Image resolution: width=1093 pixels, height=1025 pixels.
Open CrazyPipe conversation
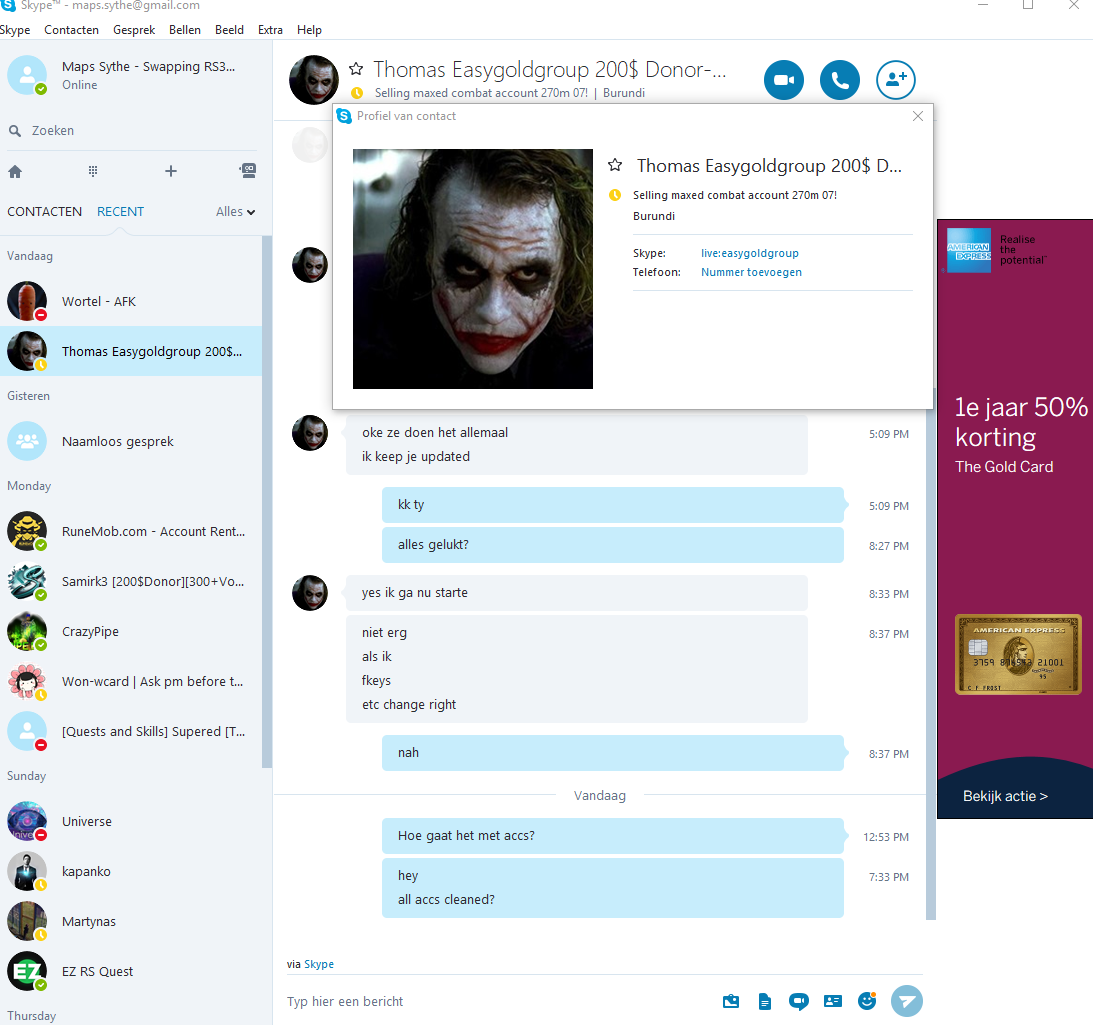131,632
